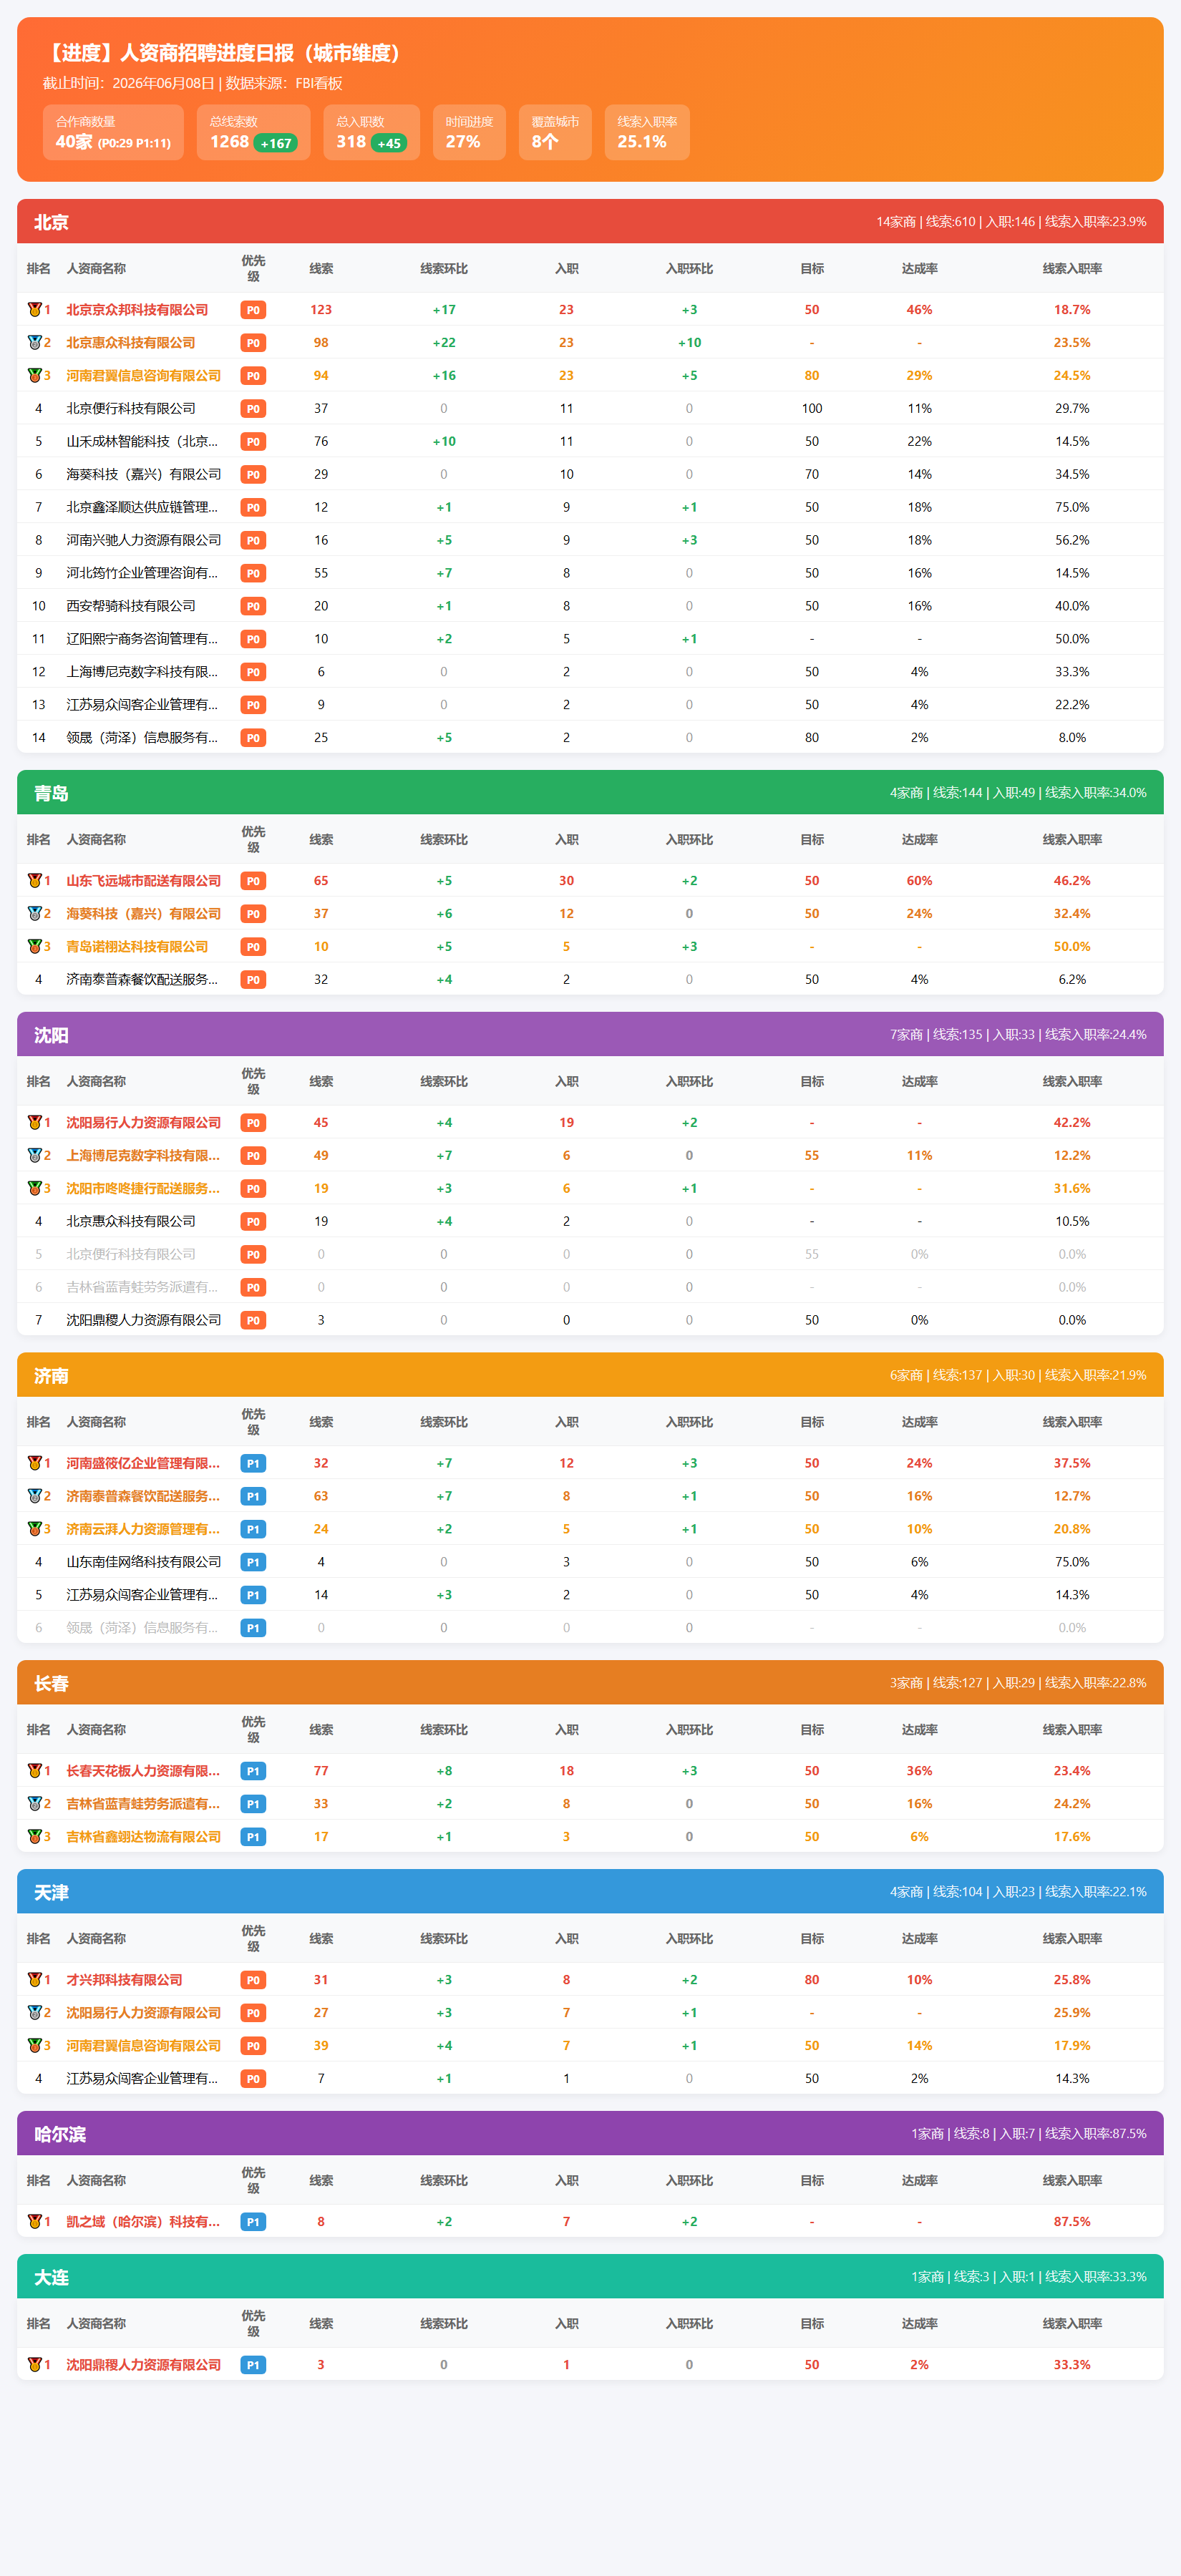
Task: Click bronze medal icon beside 河南君翼信息咨询有限公司 in 天津 table
Action: coord(34,2046)
